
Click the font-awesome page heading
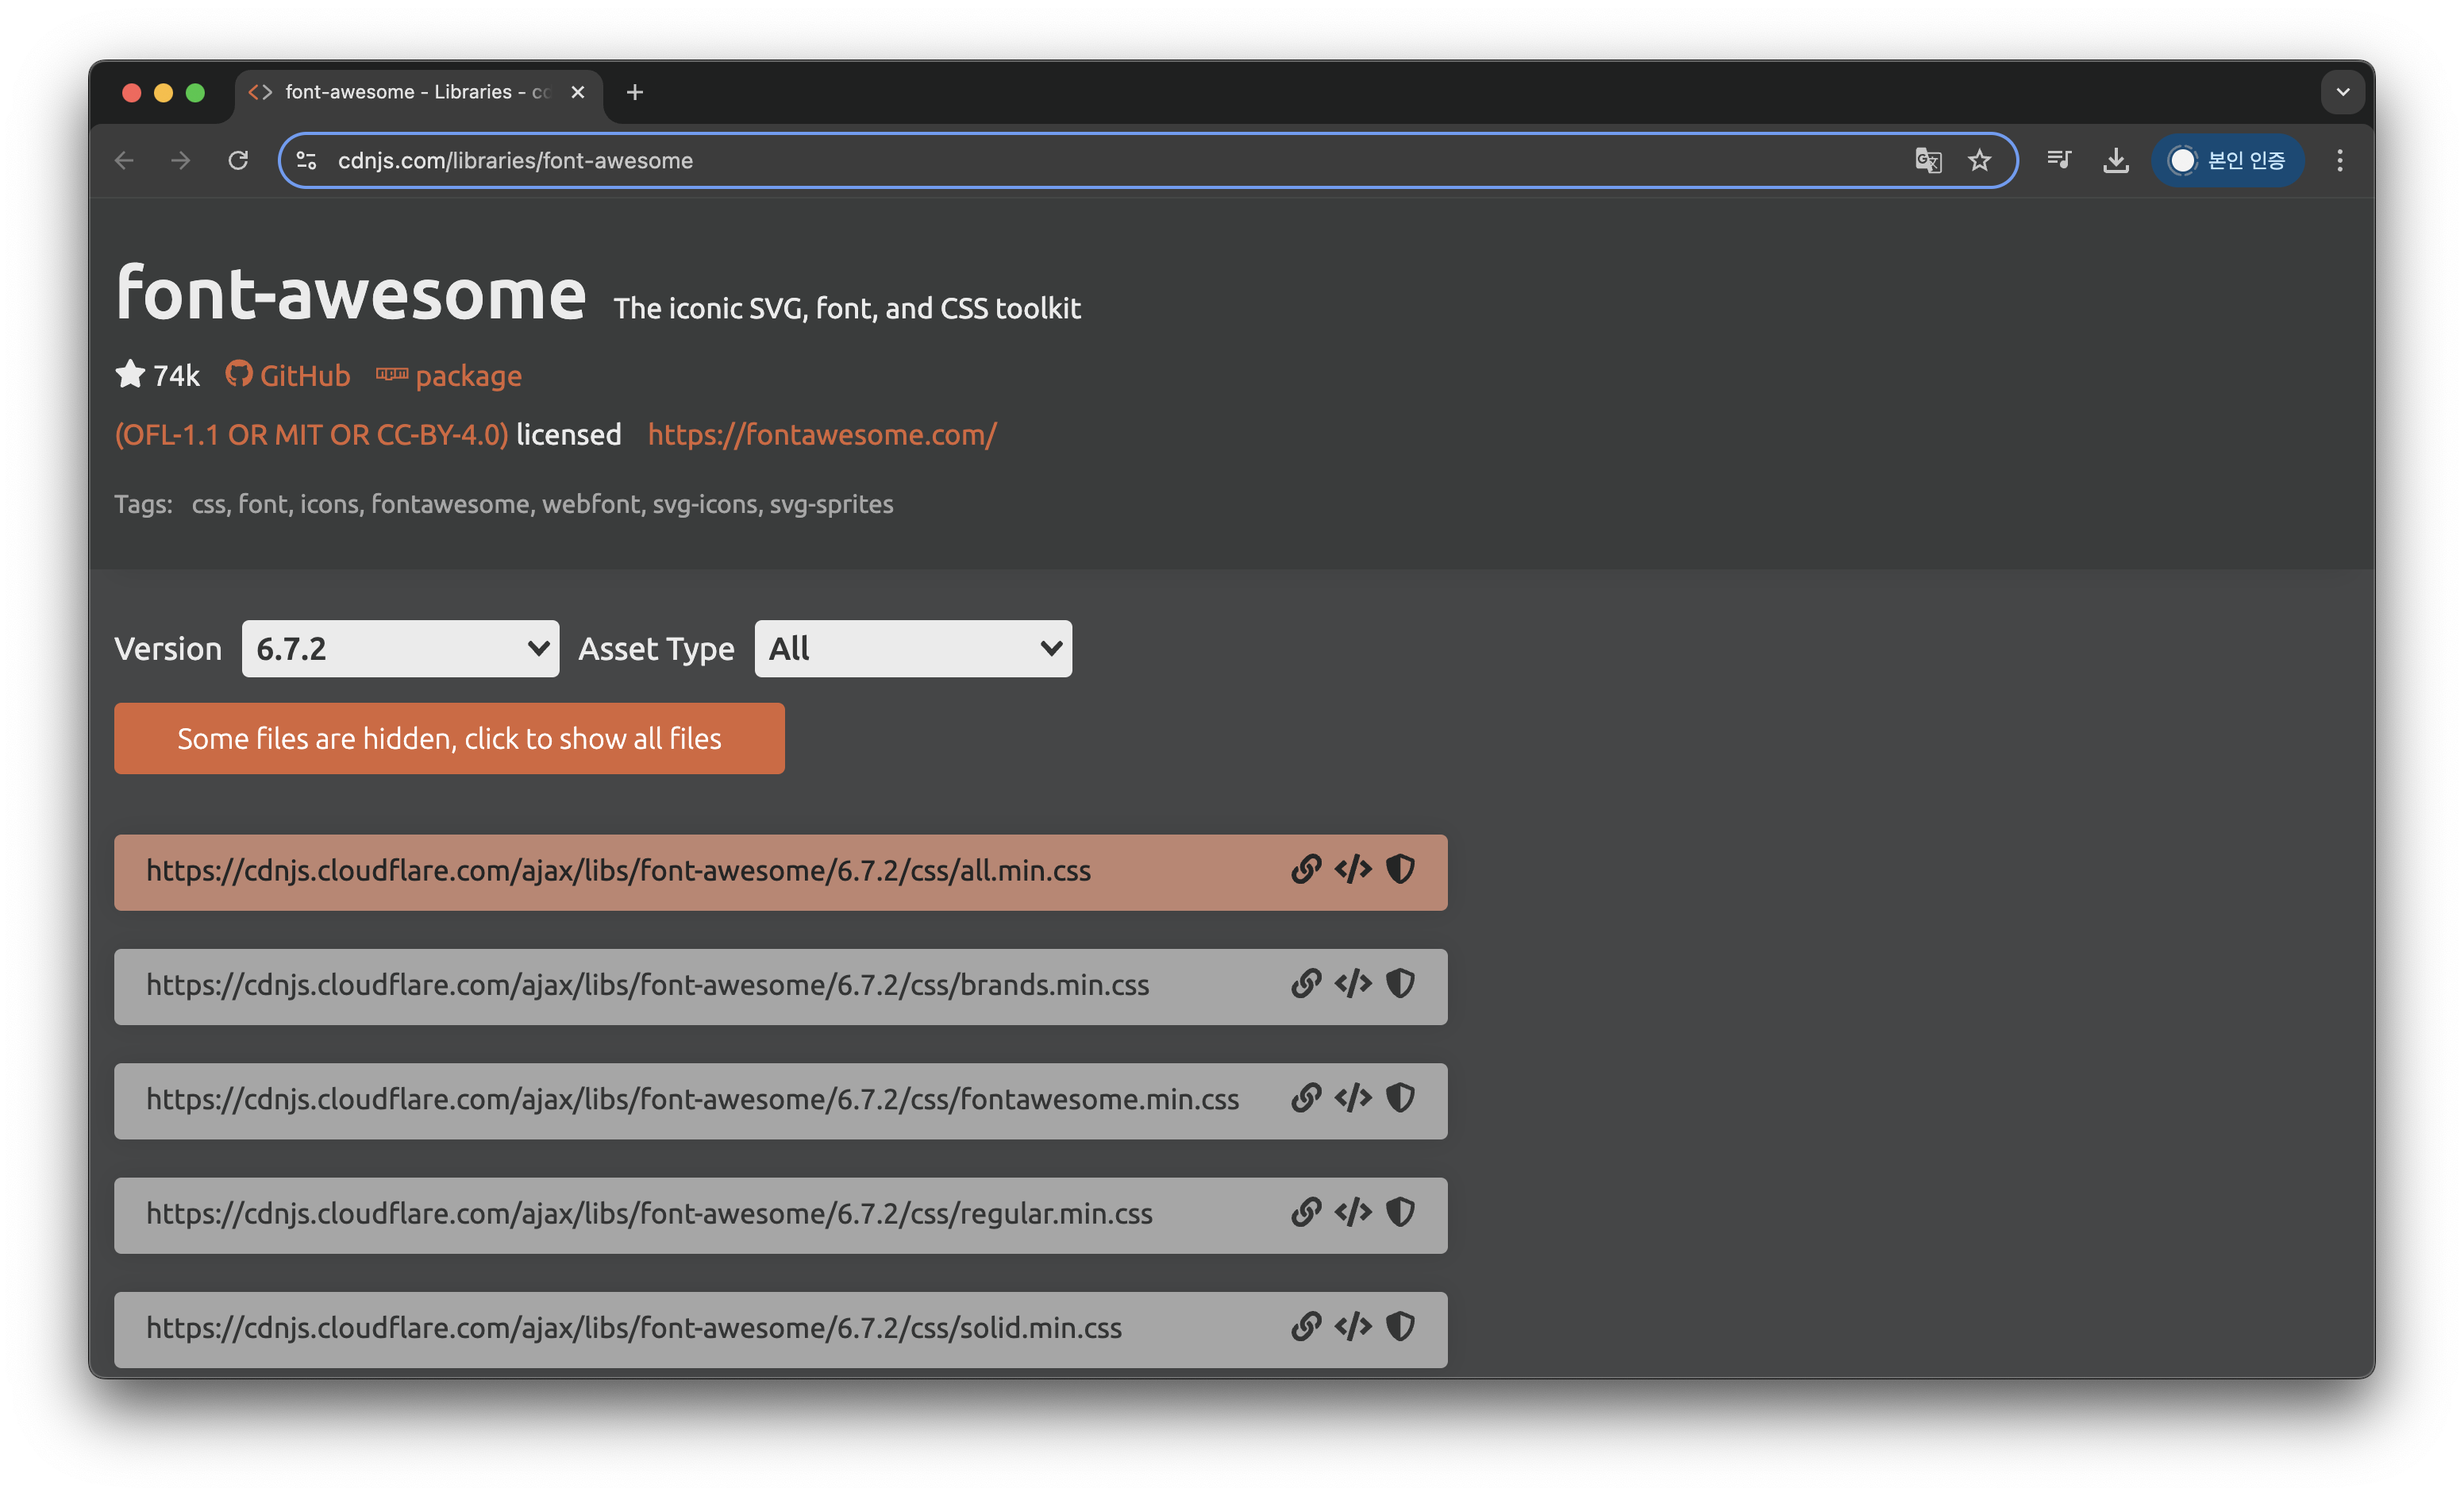tap(351, 292)
